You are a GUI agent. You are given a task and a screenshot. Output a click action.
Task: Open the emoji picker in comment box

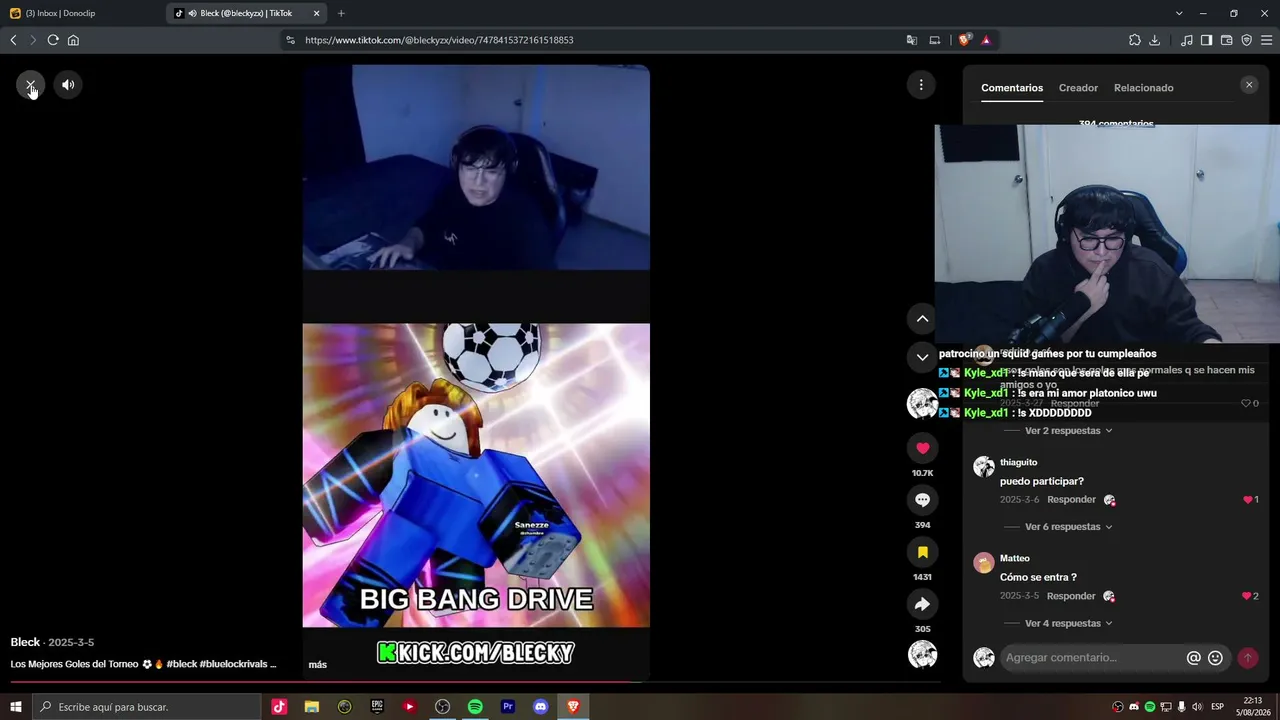[x=1215, y=658]
